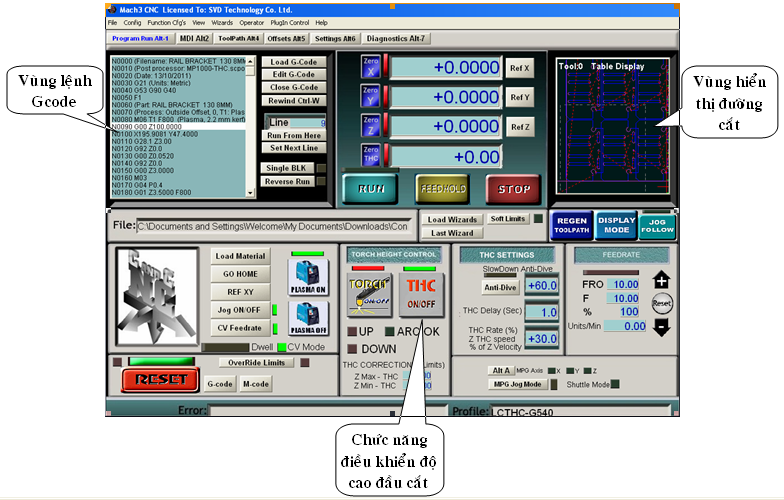This screenshot has height=500, width=784.
Task: Open the Function Cfg's menu
Action: 166,22
